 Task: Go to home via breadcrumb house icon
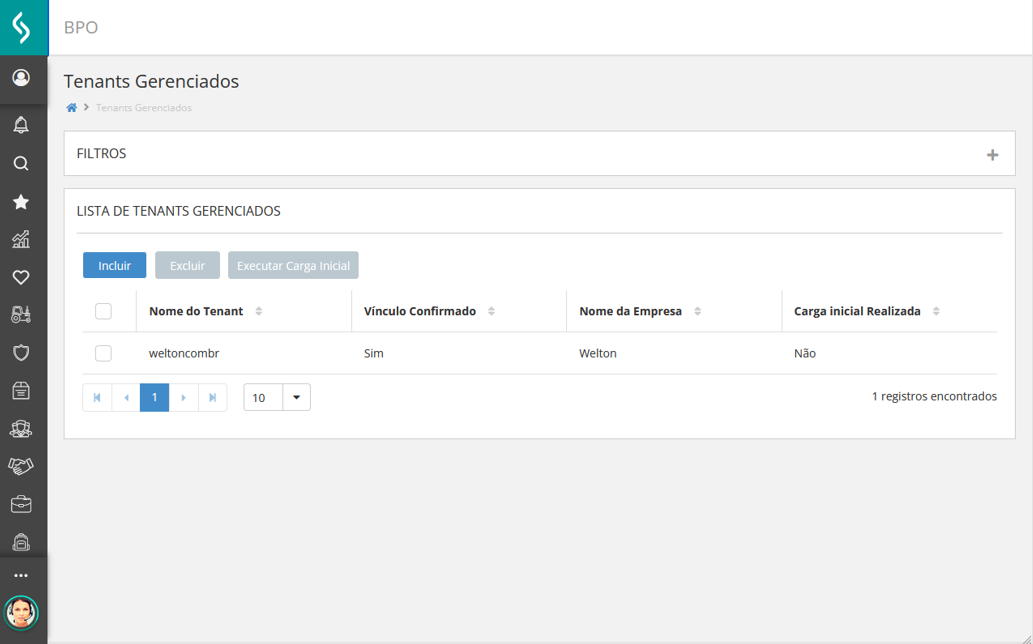coord(71,108)
